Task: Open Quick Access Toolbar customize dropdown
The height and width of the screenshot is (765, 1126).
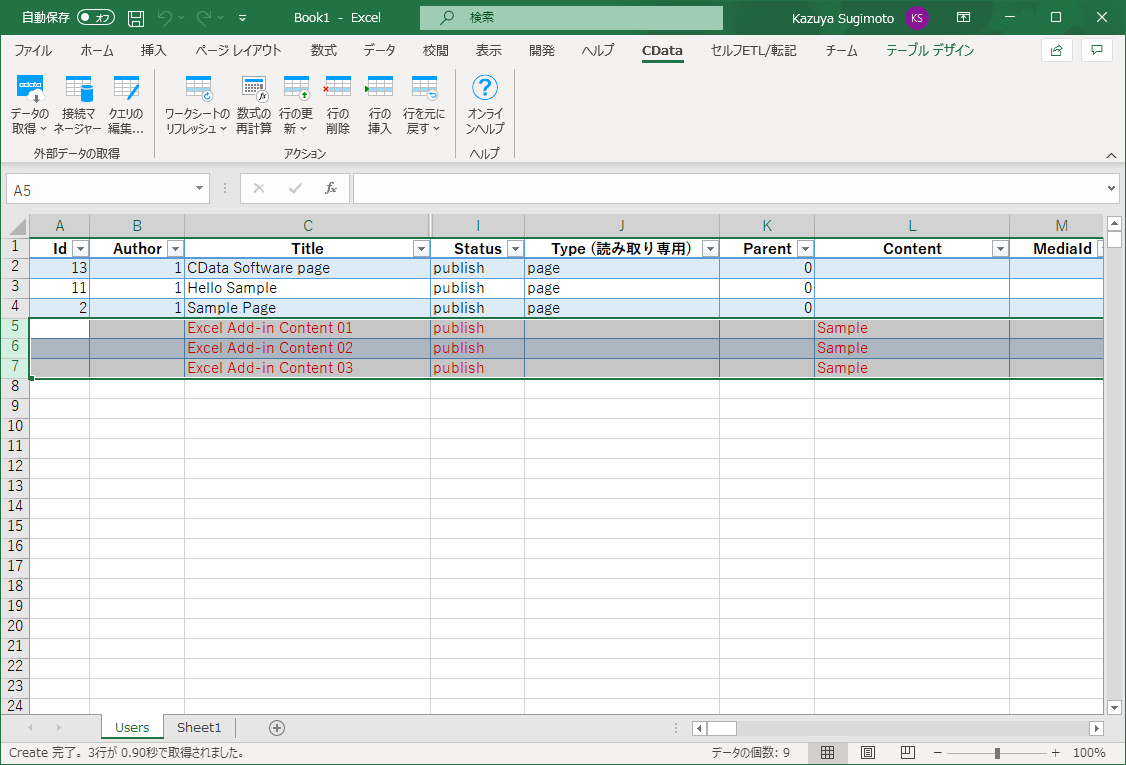Action: pos(242,18)
